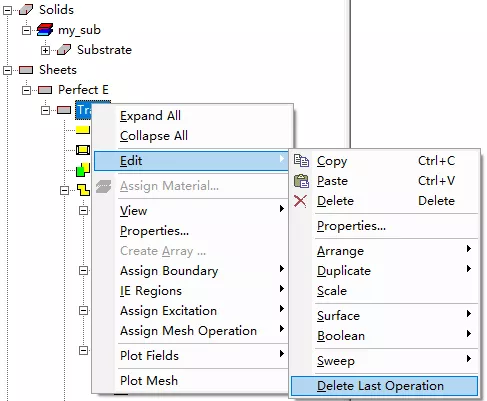Click the gray icon beside the highlighted Tr... item
This screenshot has height=401, width=487.
[x=64, y=110]
